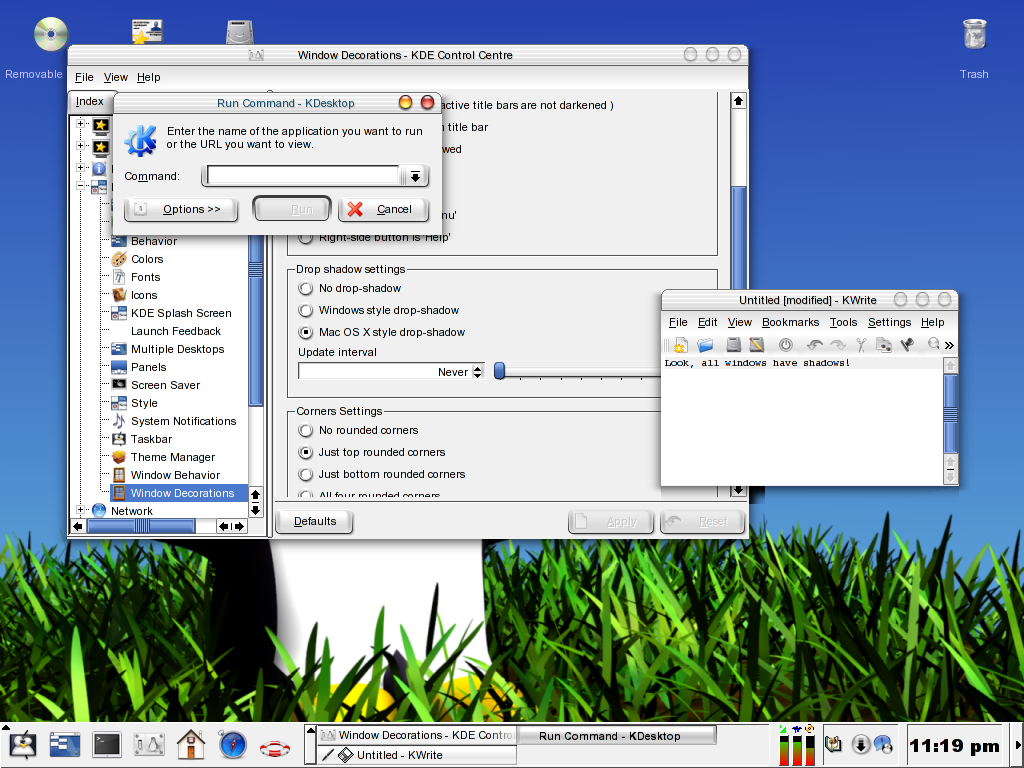The height and width of the screenshot is (768, 1024).
Task: Open the Trash desktop icon
Action: point(974,34)
